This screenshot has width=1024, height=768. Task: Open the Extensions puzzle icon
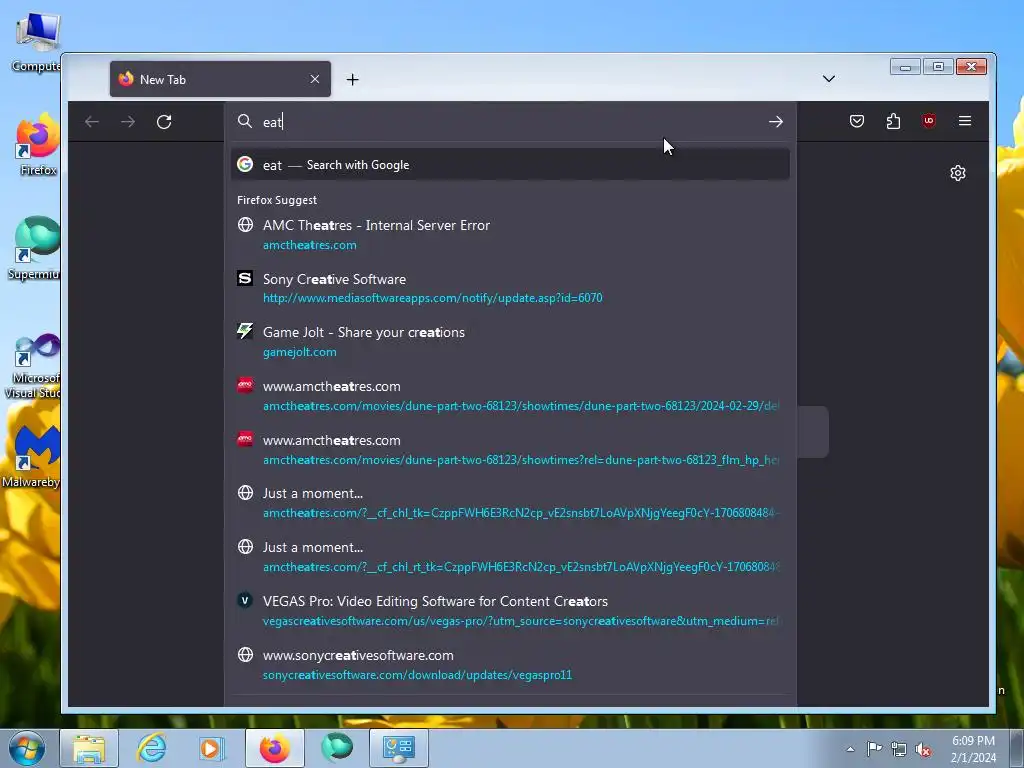[893, 121]
